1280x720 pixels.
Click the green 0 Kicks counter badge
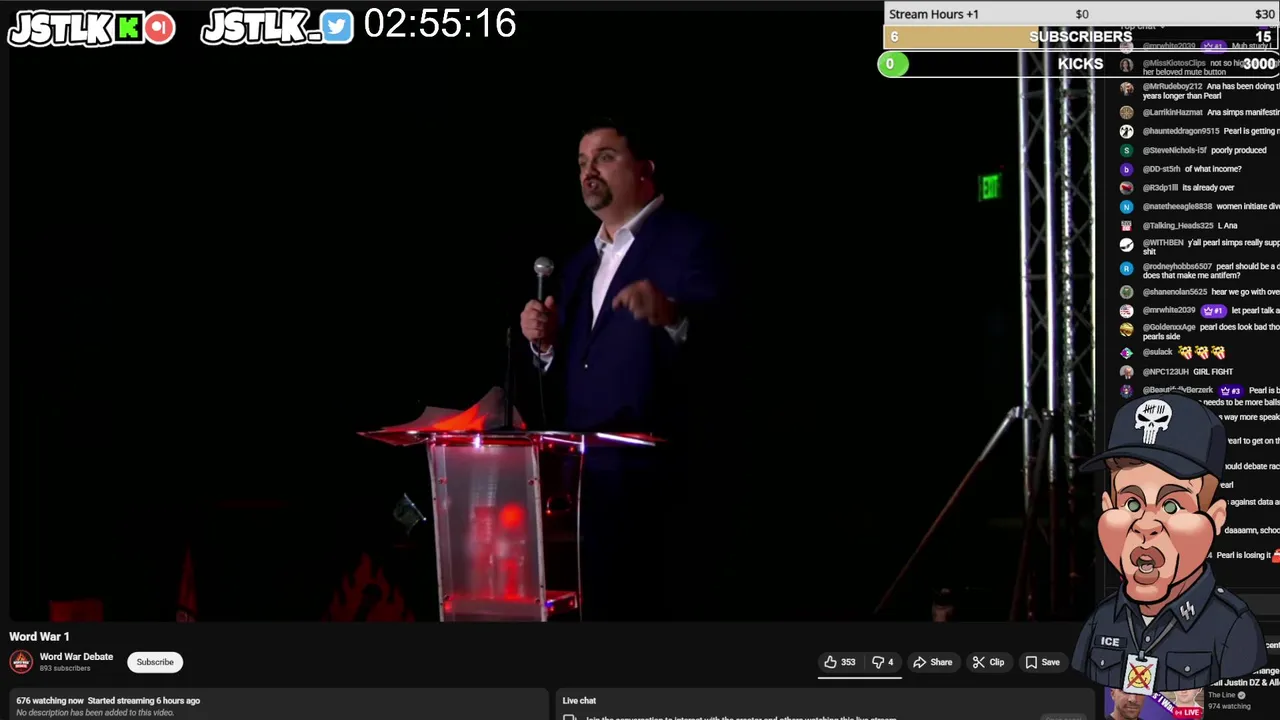click(892, 64)
